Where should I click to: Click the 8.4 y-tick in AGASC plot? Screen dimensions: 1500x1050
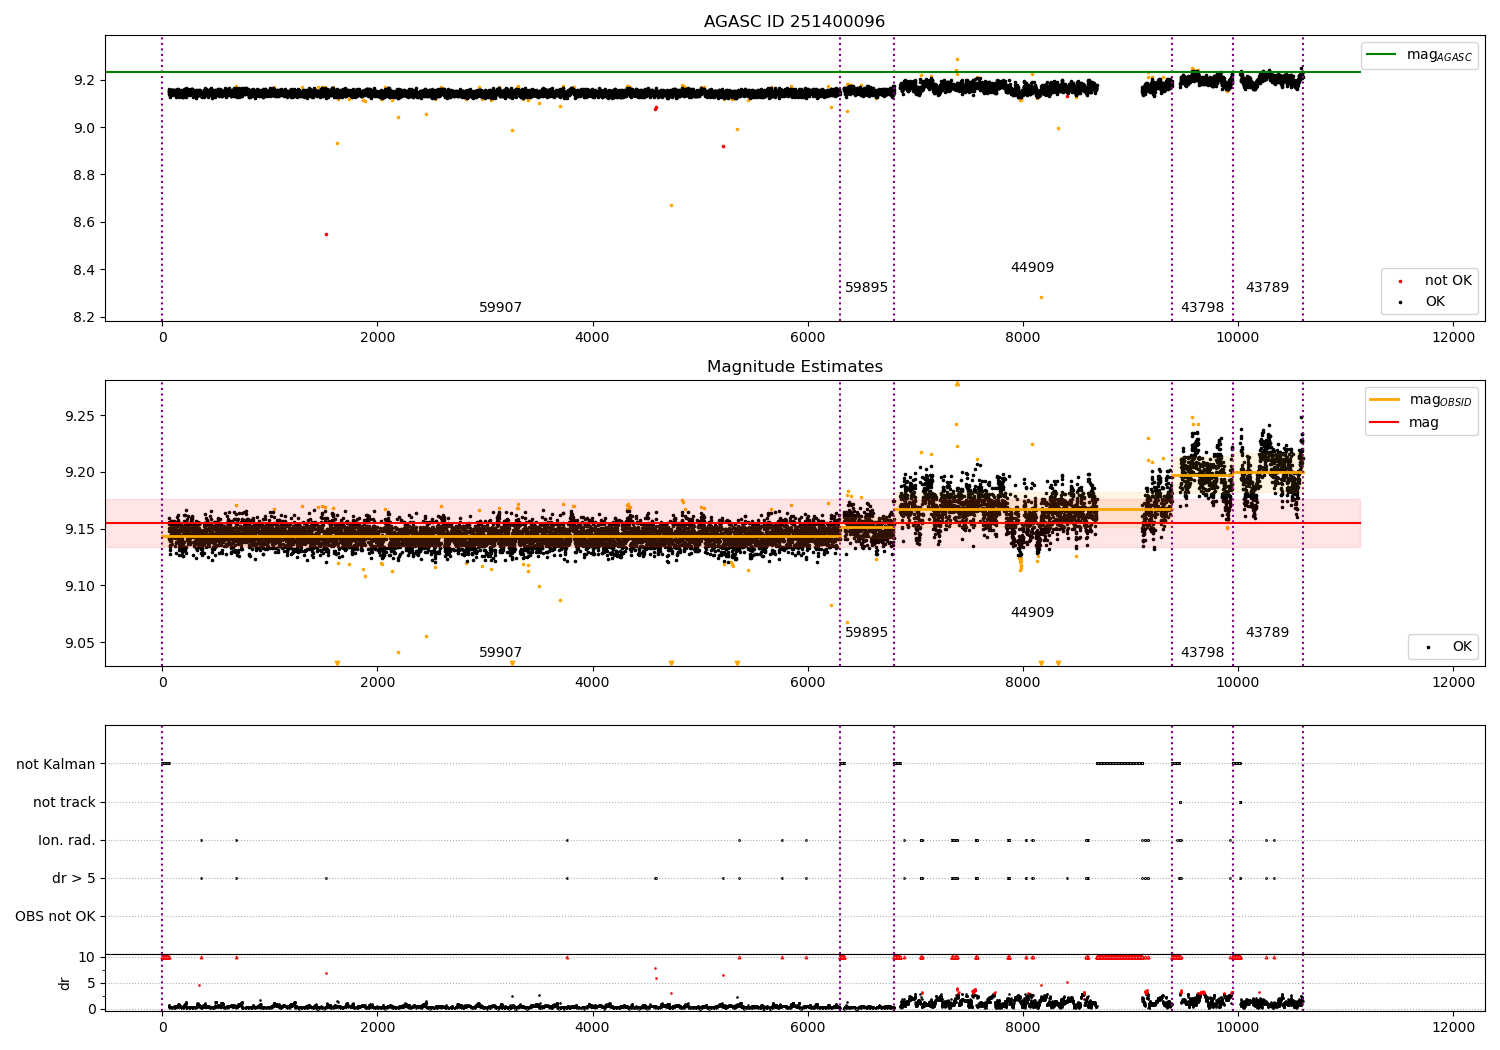pos(85,270)
